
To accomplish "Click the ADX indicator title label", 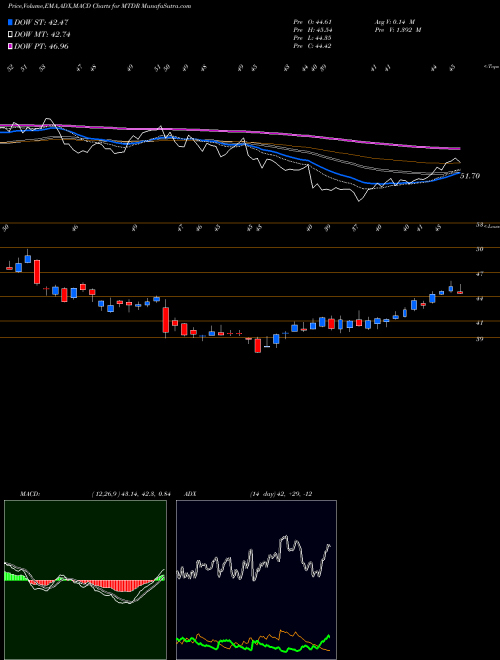I will (x=190, y=494).
